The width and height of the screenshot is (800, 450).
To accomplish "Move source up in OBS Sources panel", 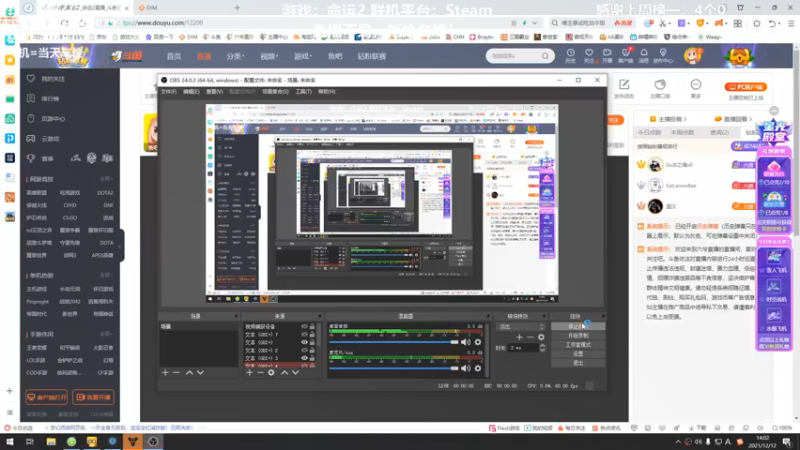I will (284, 373).
